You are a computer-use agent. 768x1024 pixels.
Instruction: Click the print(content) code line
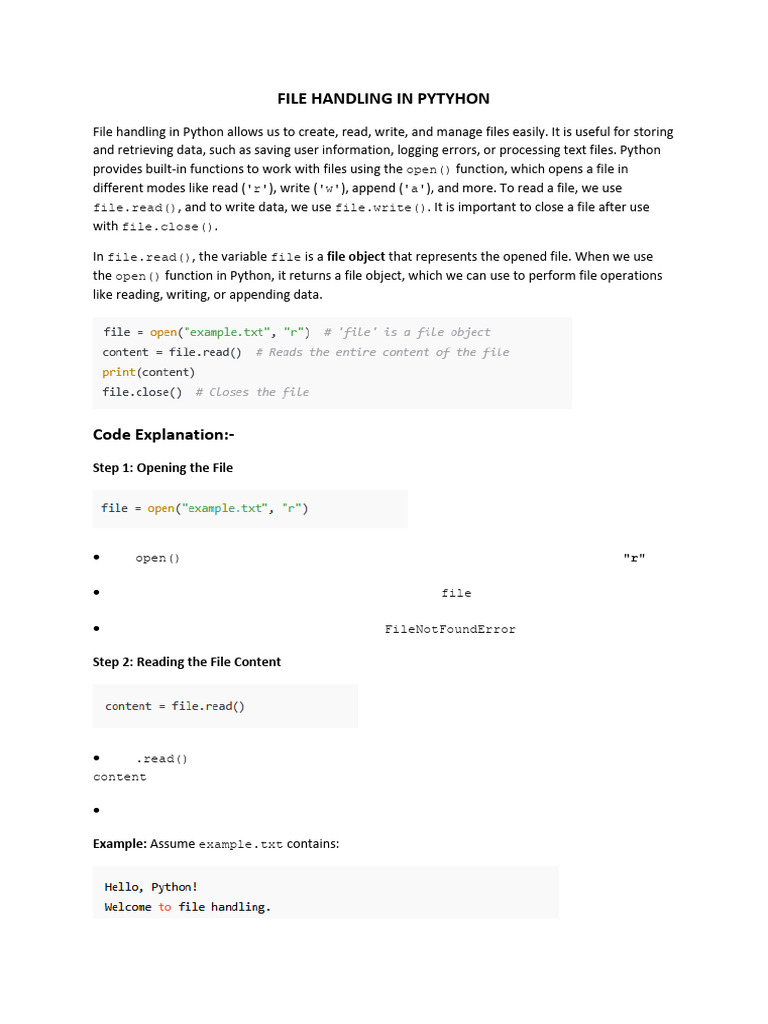pyautogui.click(x=148, y=372)
